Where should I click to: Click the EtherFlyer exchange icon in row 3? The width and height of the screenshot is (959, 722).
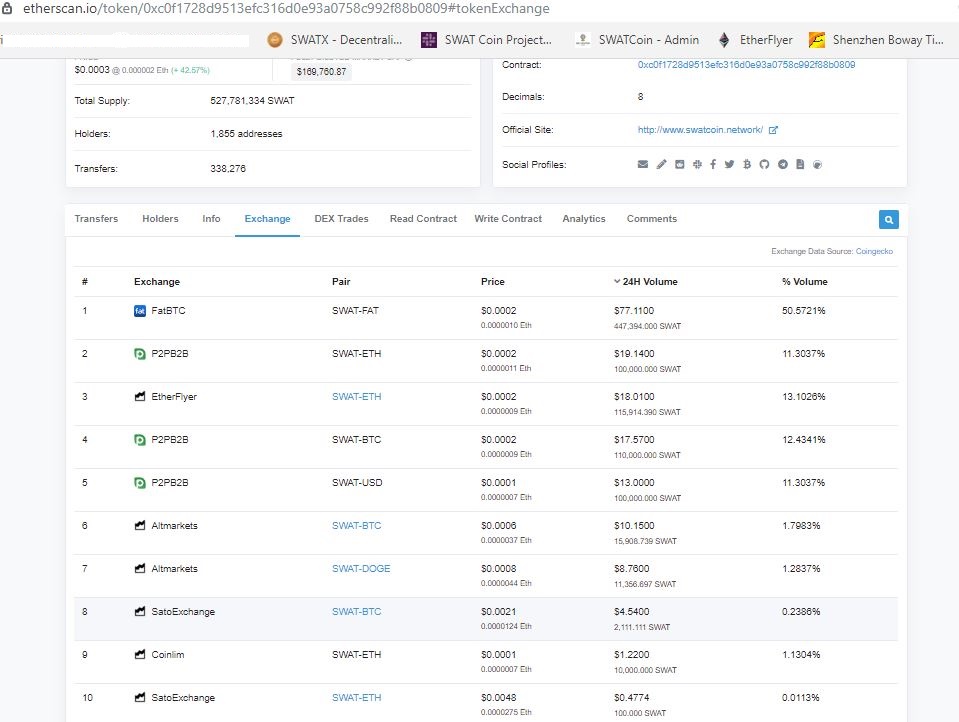pos(139,396)
